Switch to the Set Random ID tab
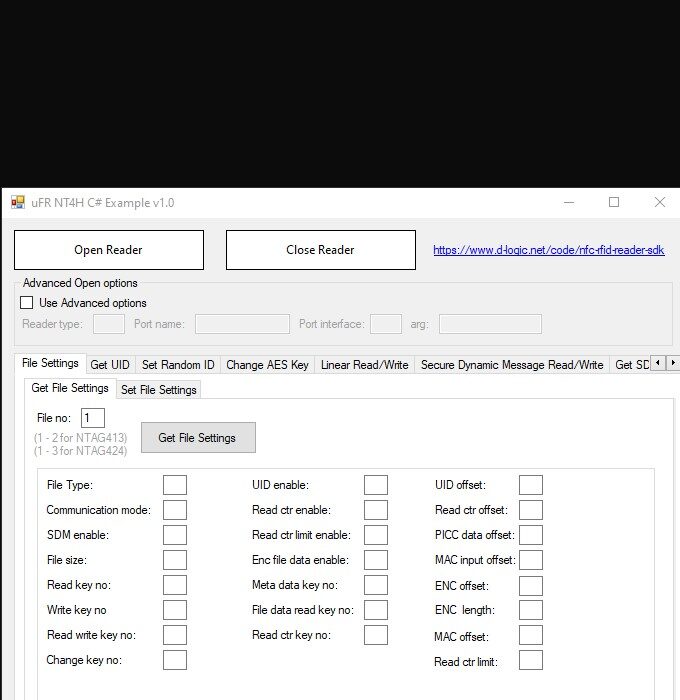 point(178,365)
